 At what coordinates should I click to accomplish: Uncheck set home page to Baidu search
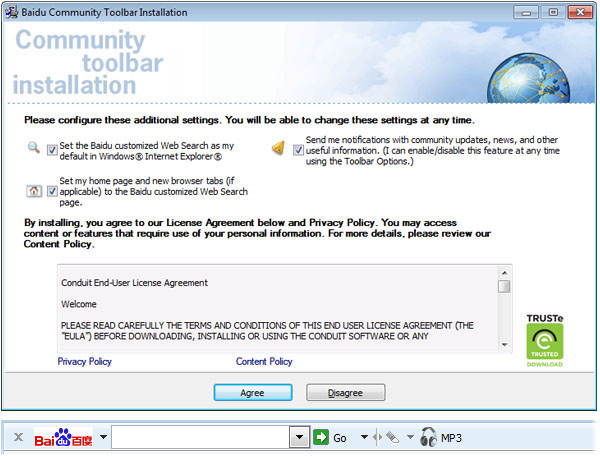pyautogui.click(x=52, y=191)
